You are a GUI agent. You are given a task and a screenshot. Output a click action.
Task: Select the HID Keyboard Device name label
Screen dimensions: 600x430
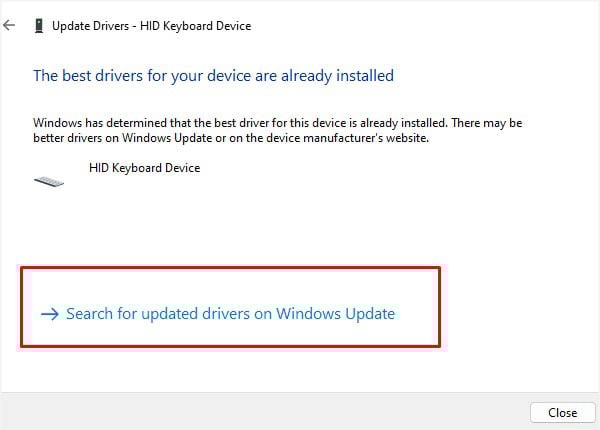[144, 168]
